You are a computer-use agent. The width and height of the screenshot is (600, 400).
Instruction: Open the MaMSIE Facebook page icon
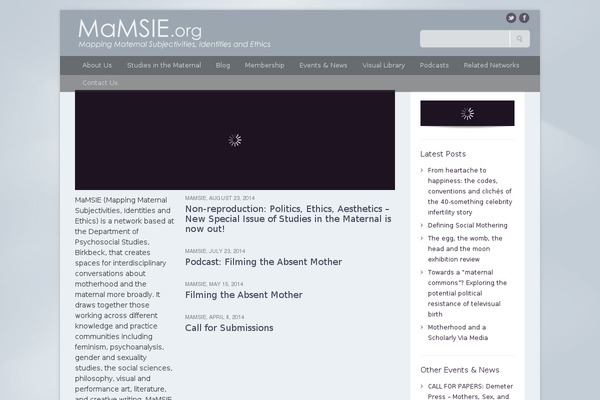point(524,18)
